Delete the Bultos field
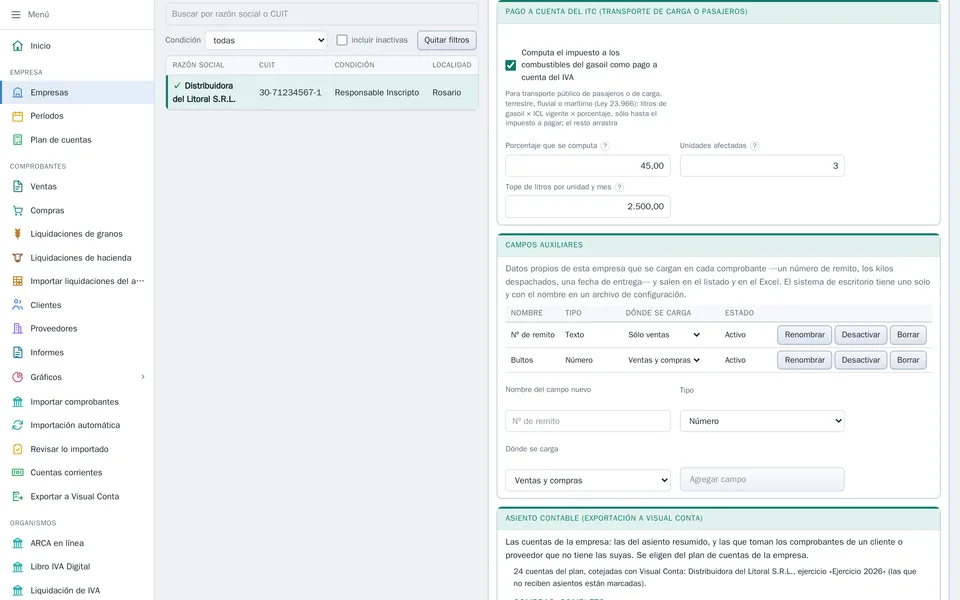The height and width of the screenshot is (600, 960). pos(908,360)
